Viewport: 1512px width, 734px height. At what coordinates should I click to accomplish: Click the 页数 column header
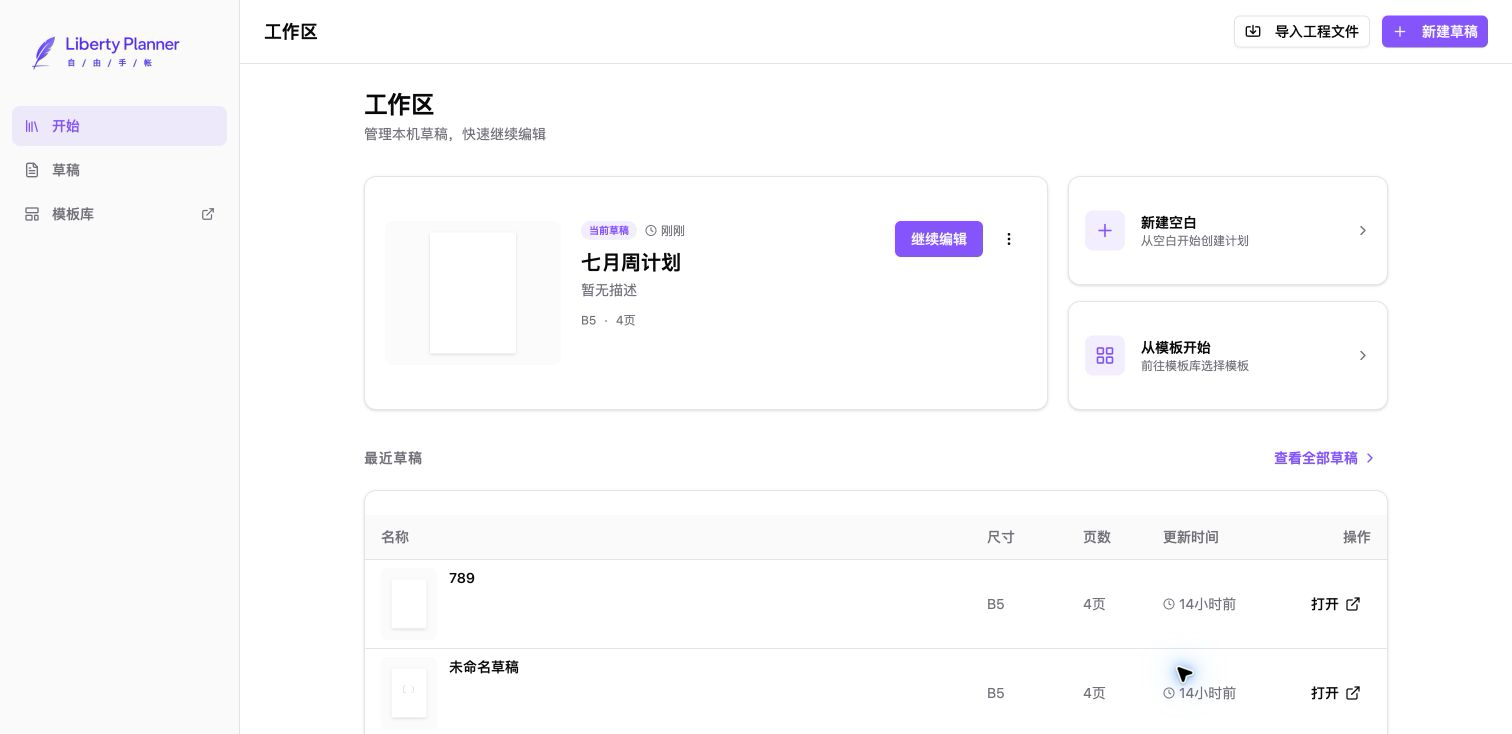click(x=1097, y=537)
